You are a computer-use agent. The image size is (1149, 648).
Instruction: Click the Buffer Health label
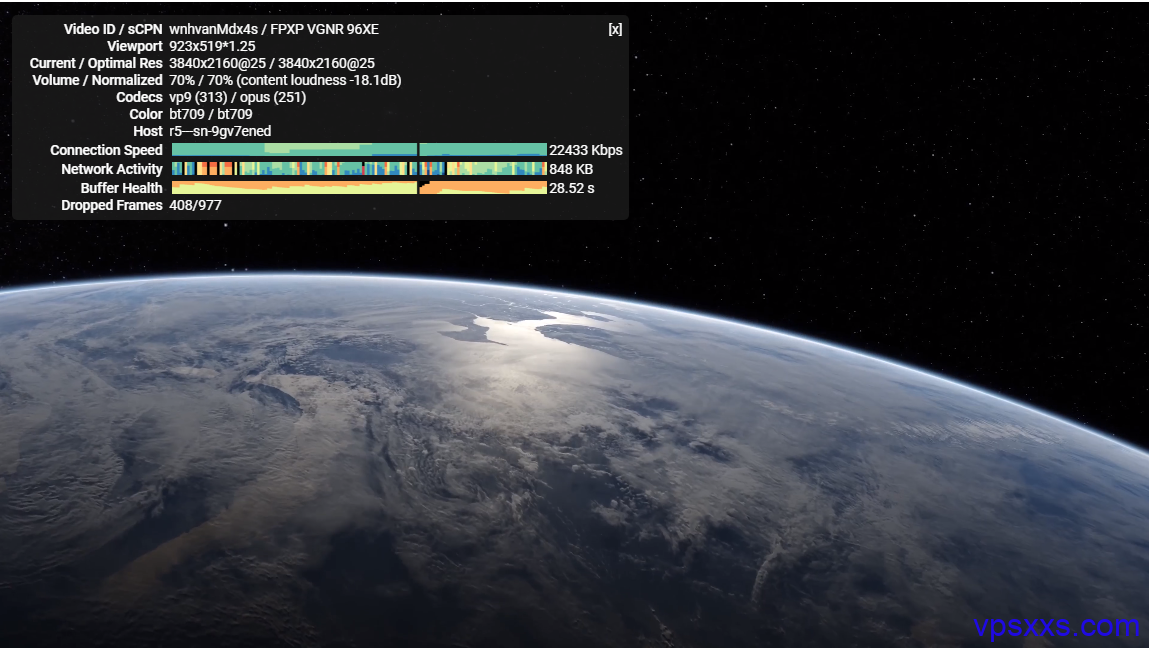[x=122, y=188]
